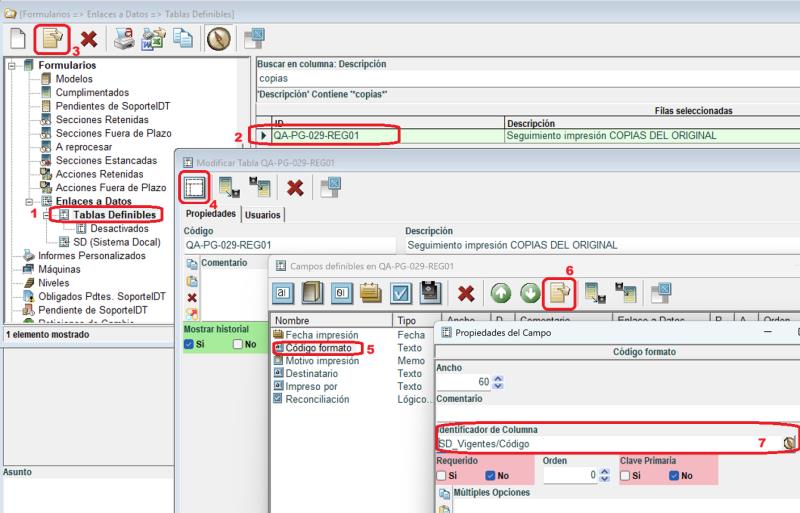Open field properties icon in Campos definibles toolbar
The image size is (800, 513).
click(559, 294)
